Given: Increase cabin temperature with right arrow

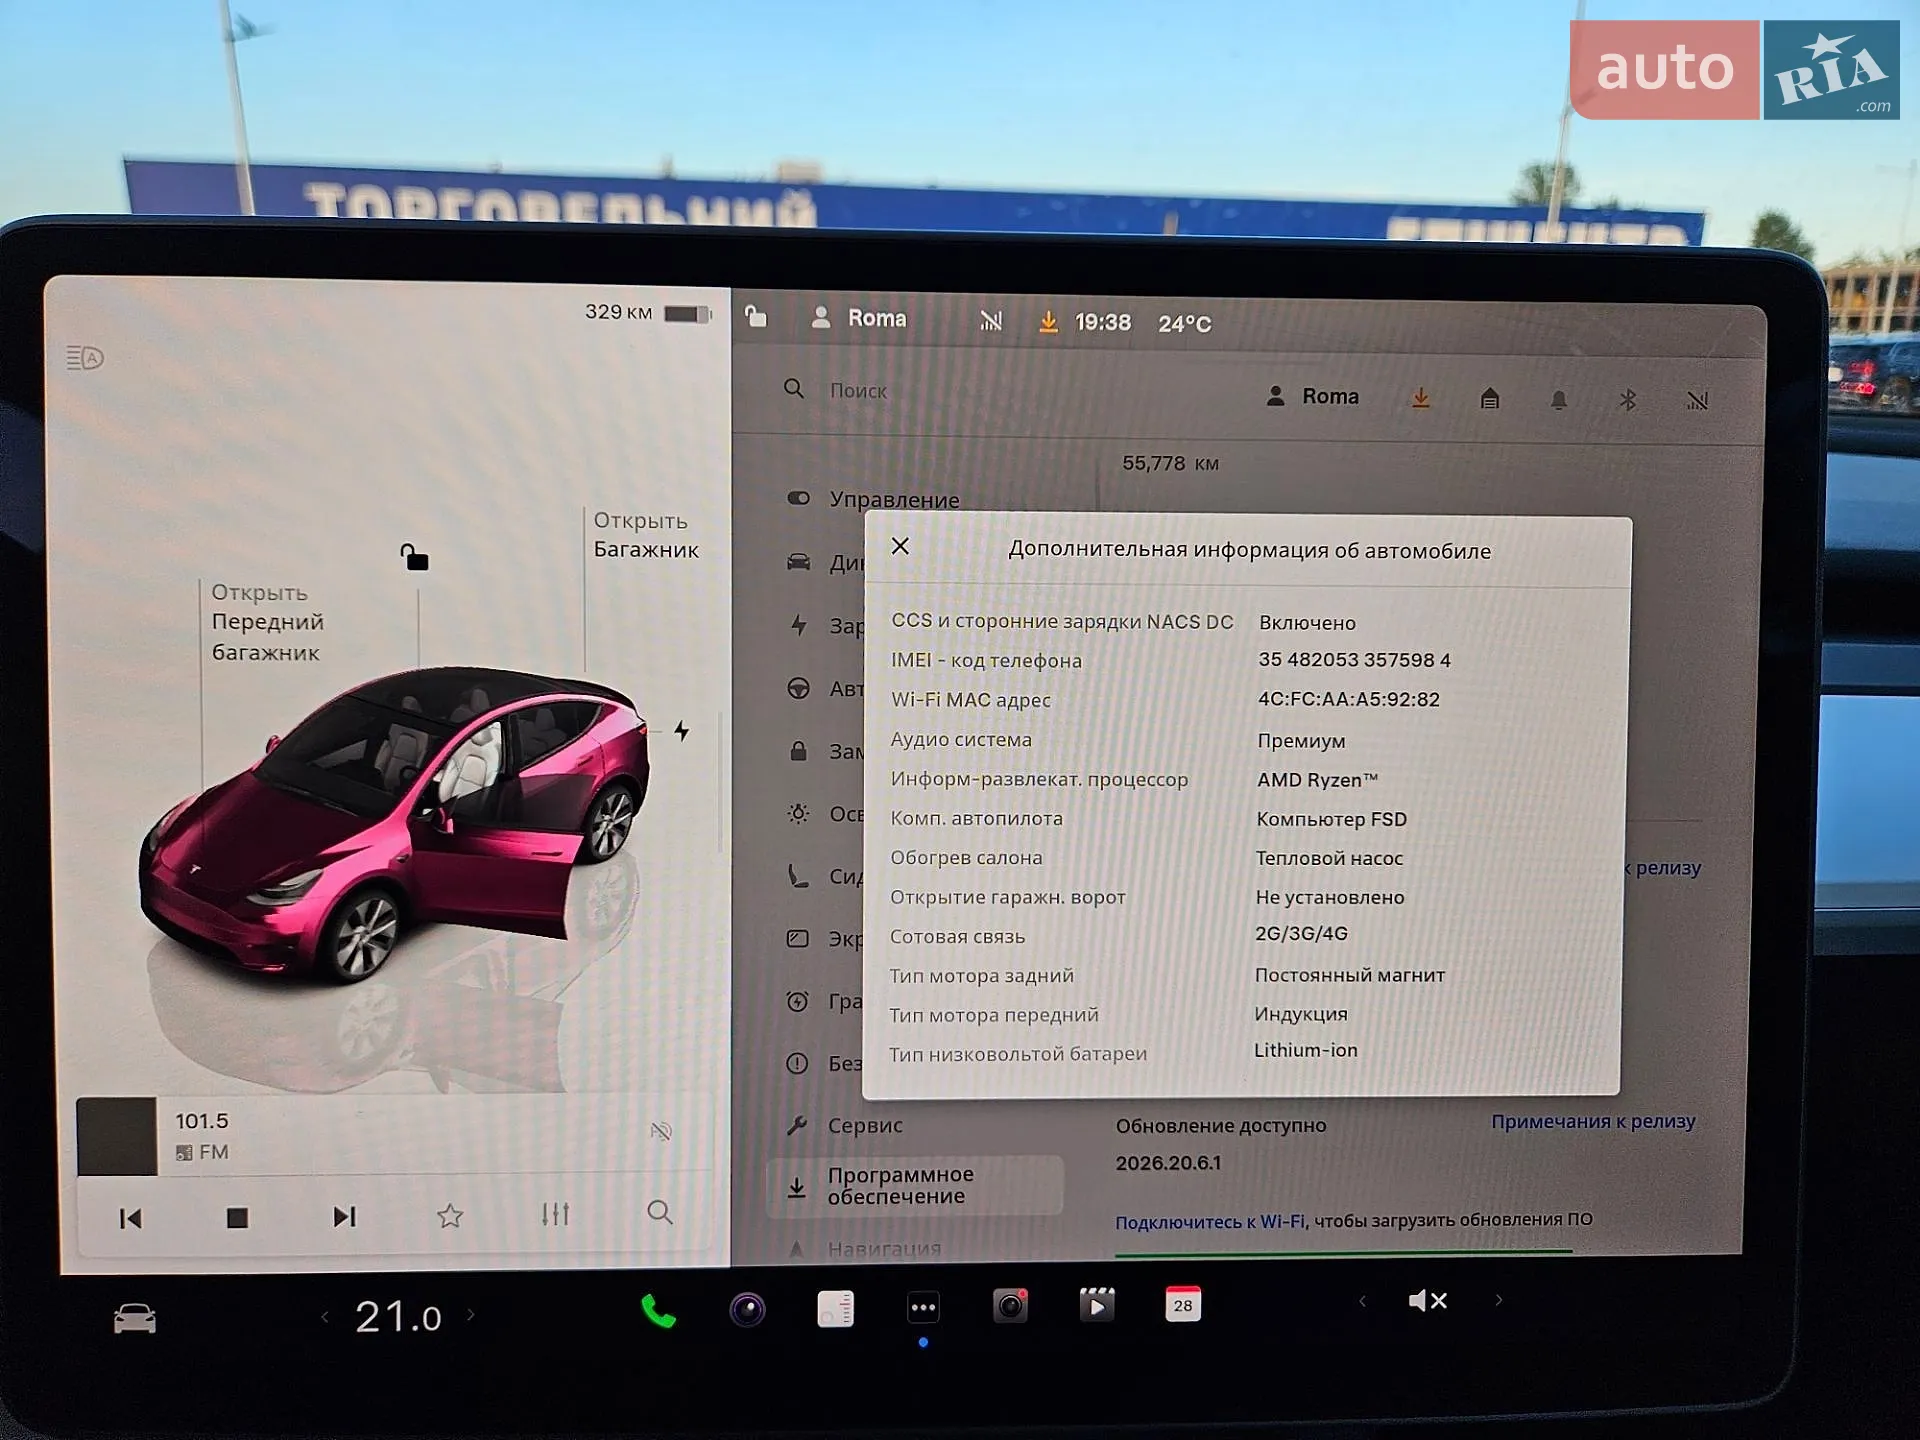Looking at the screenshot, I should click(x=471, y=1315).
